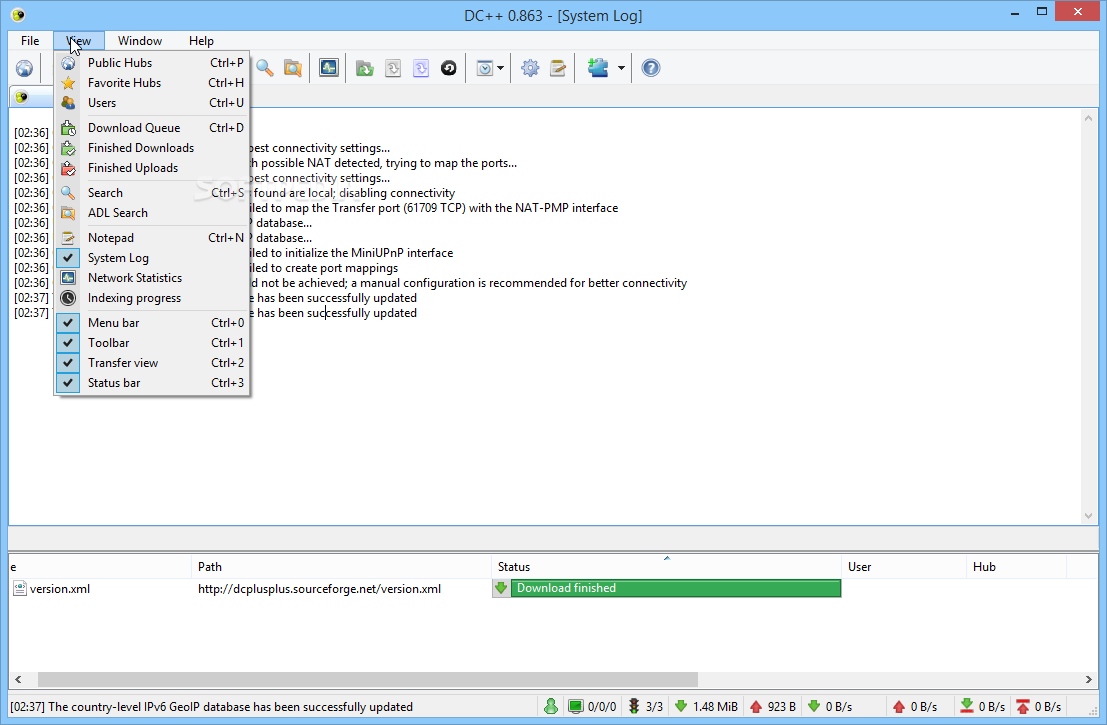Select Search entry in View menu
The height and width of the screenshot is (725, 1107).
[152, 193]
